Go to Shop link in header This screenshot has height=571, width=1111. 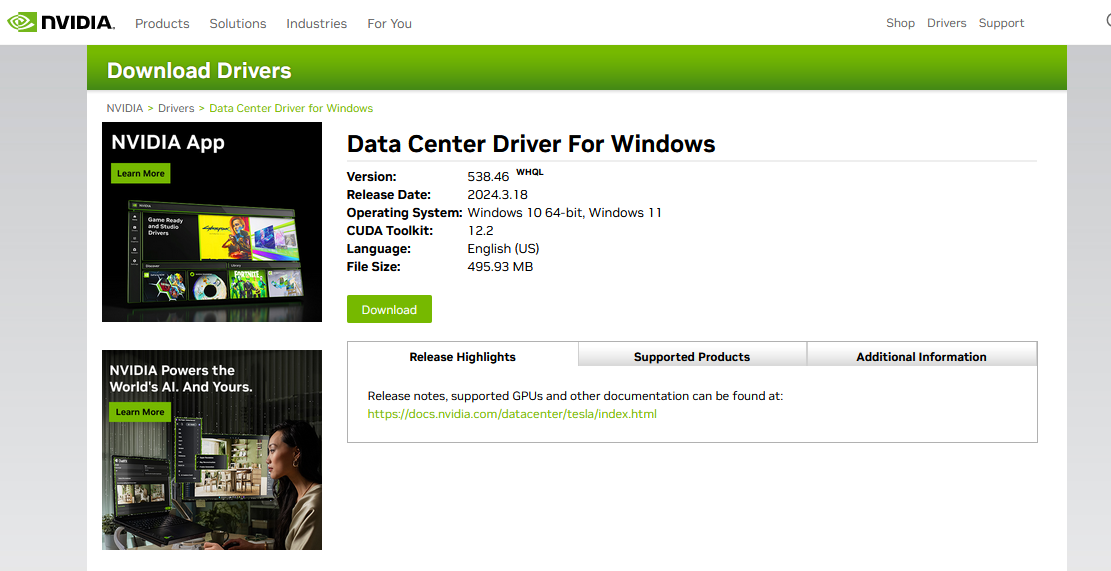point(901,23)
